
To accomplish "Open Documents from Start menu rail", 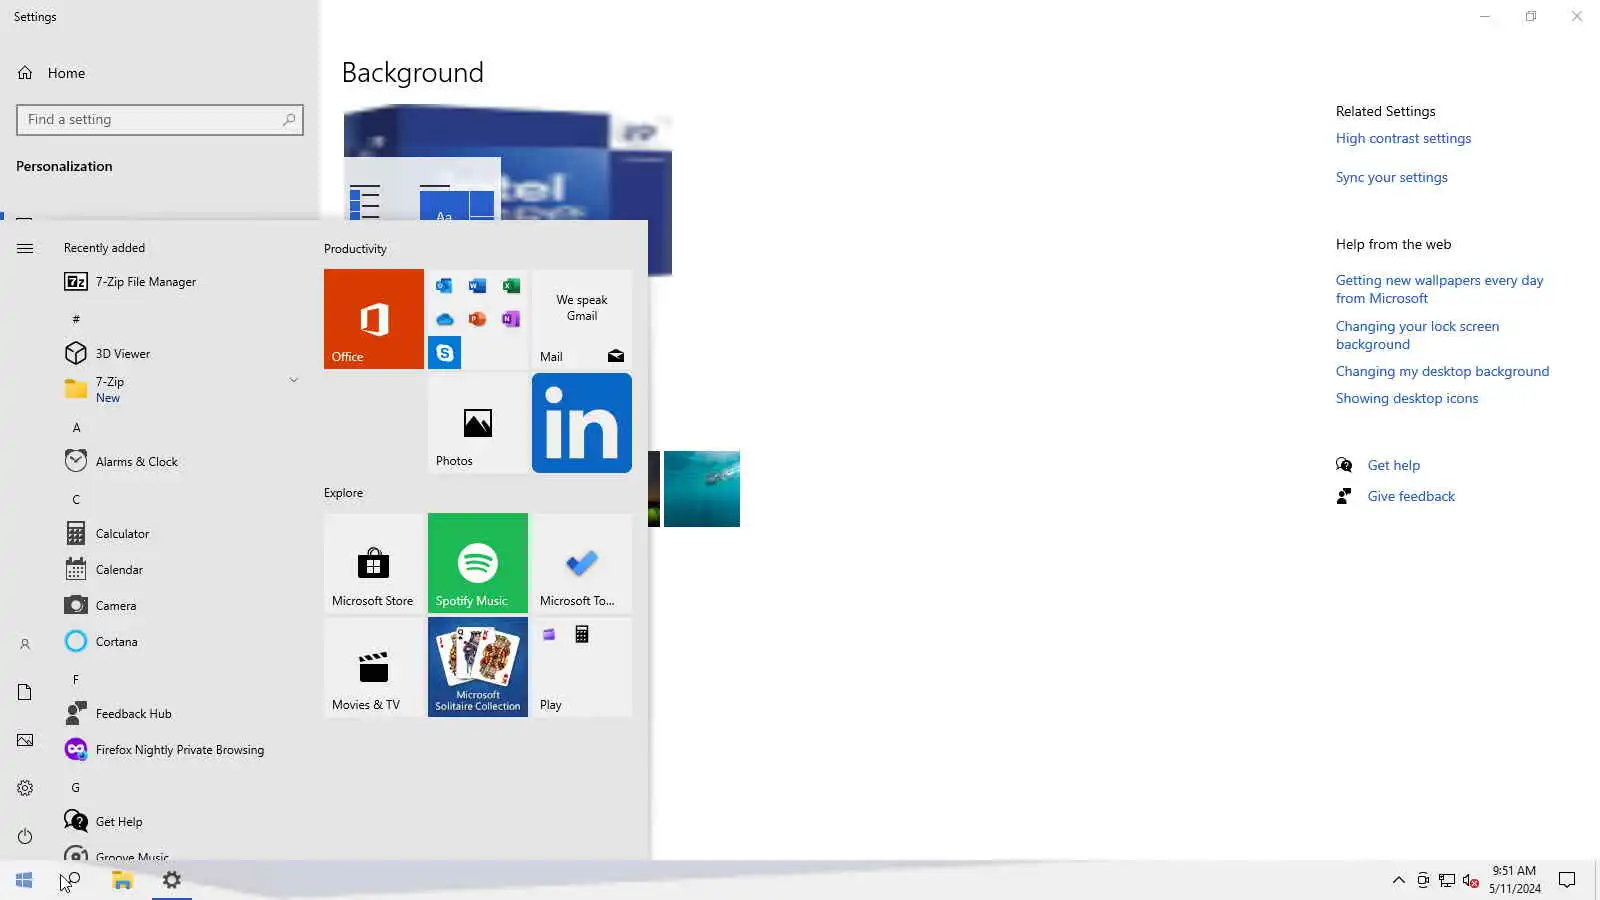I will coord(25,692).
